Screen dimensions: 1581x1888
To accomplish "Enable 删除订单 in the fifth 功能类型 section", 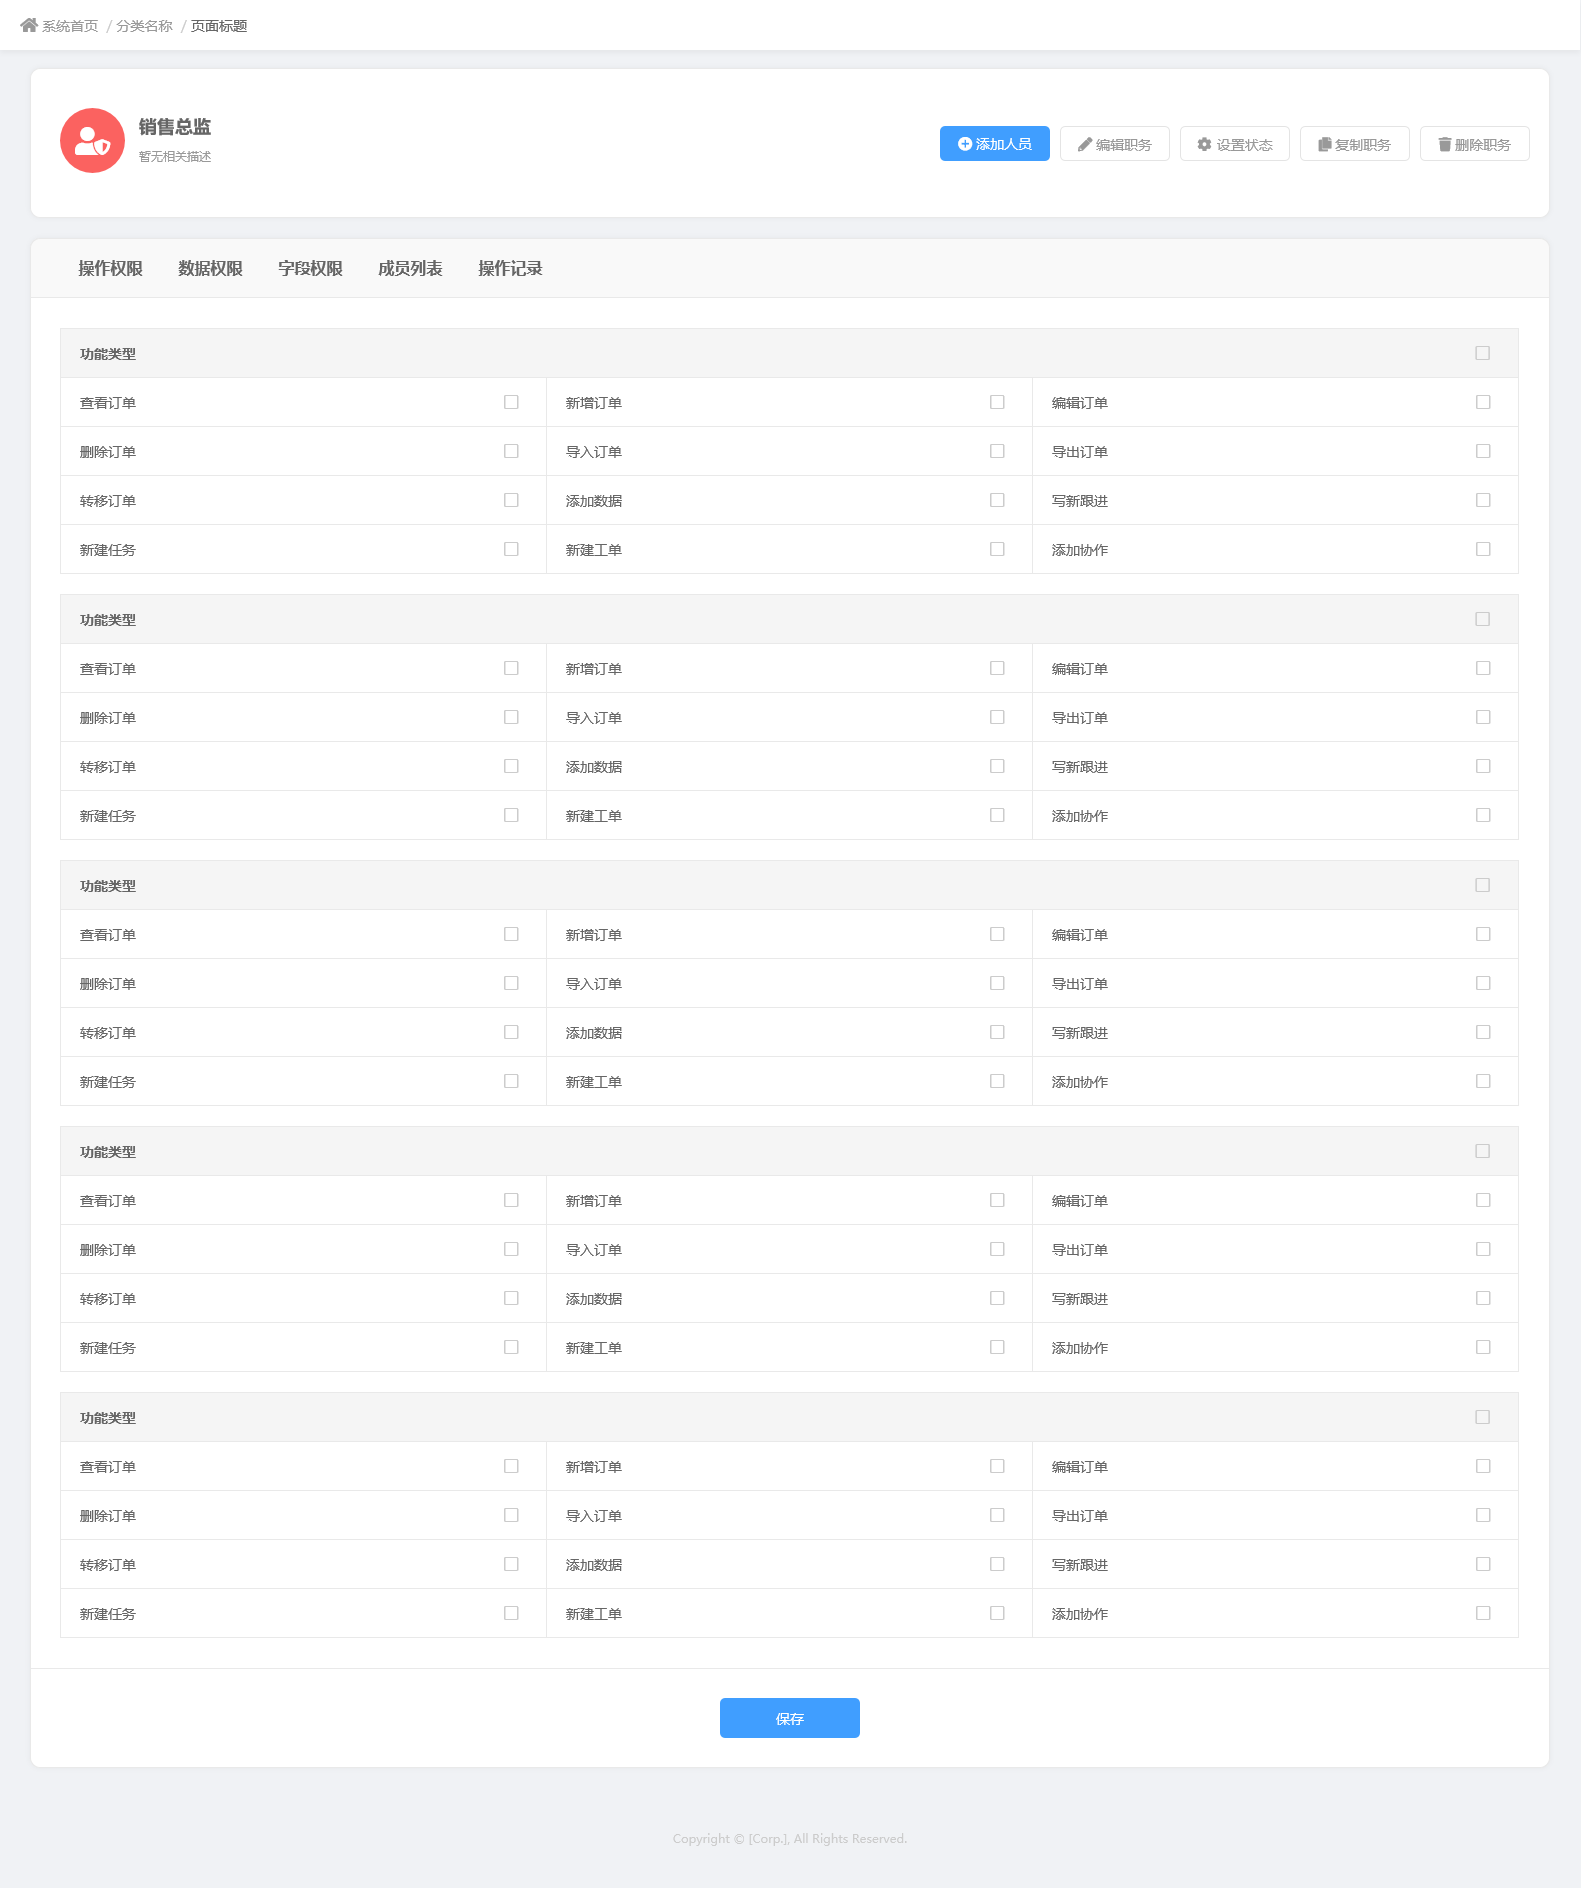I will (511, 1515).
